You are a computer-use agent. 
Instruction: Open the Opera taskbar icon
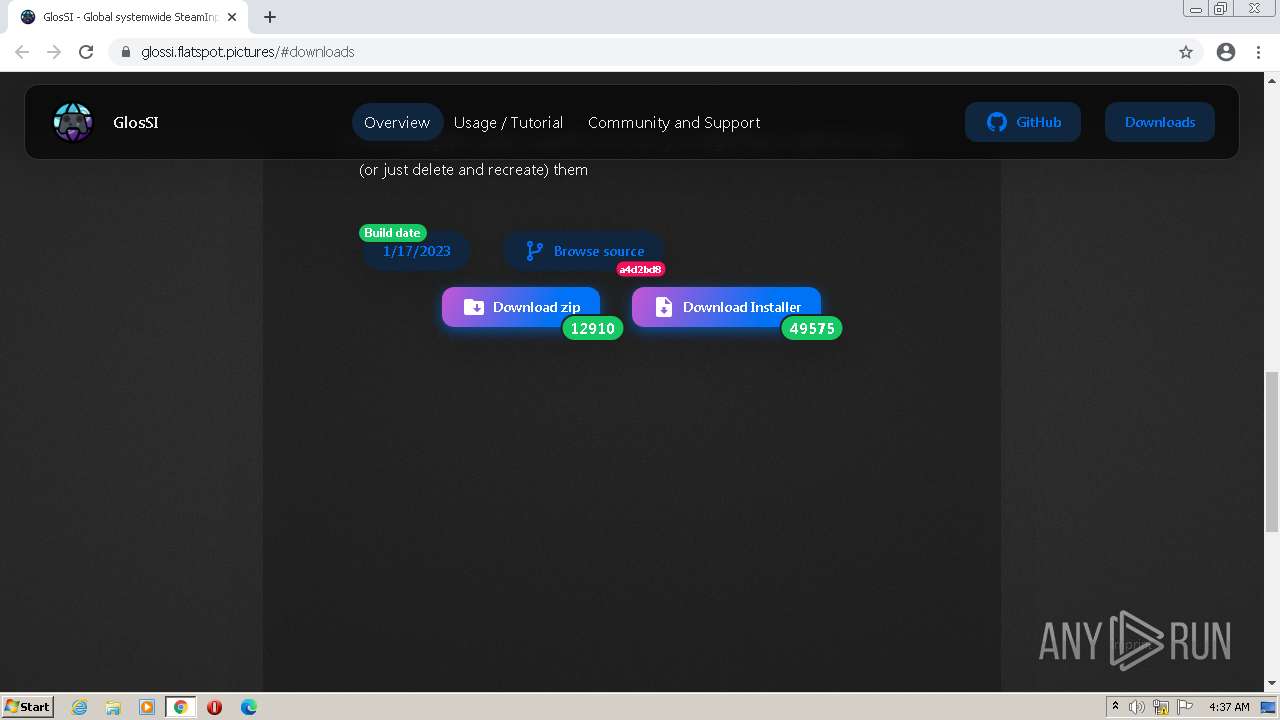(214, 707)
